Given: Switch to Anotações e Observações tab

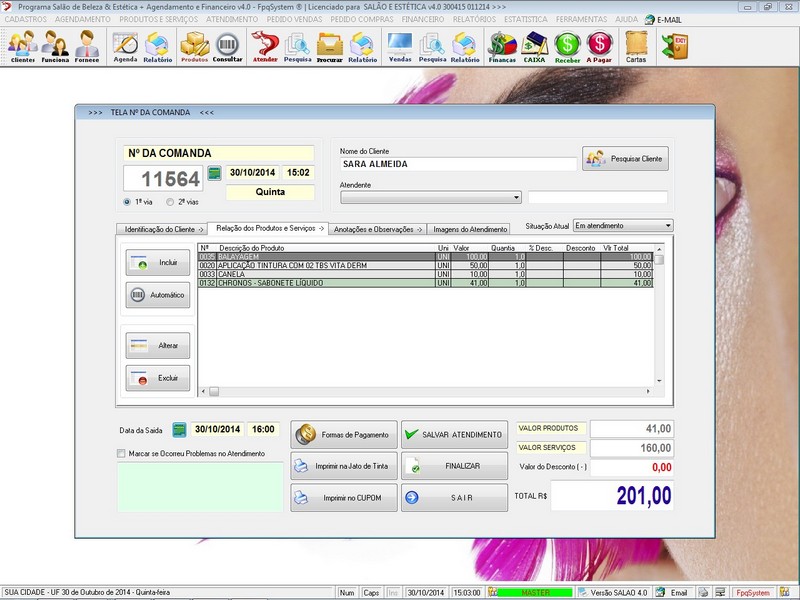Looking at the screenshot, I should pos(378,229).
